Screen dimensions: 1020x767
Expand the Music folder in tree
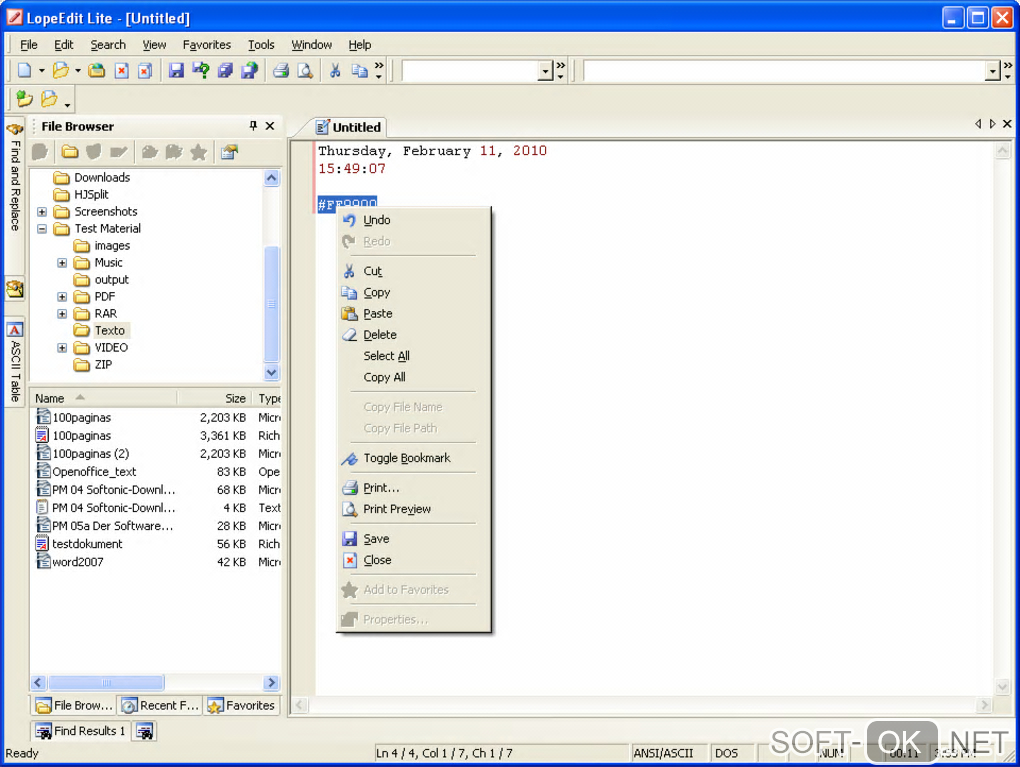(62, 263)
